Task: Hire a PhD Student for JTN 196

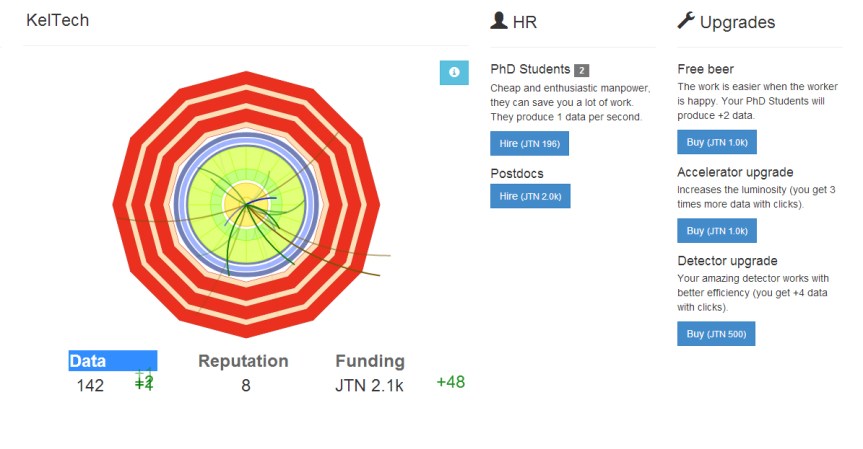Action: click(x=529, y=144)
